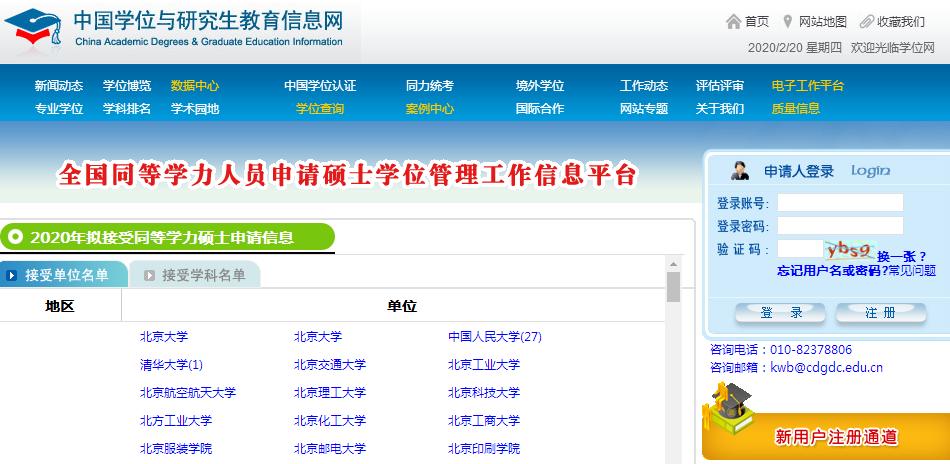The image size is (950, 464).
Task: Click the captcha image ybs9
Action: click(x=849, y=249)
